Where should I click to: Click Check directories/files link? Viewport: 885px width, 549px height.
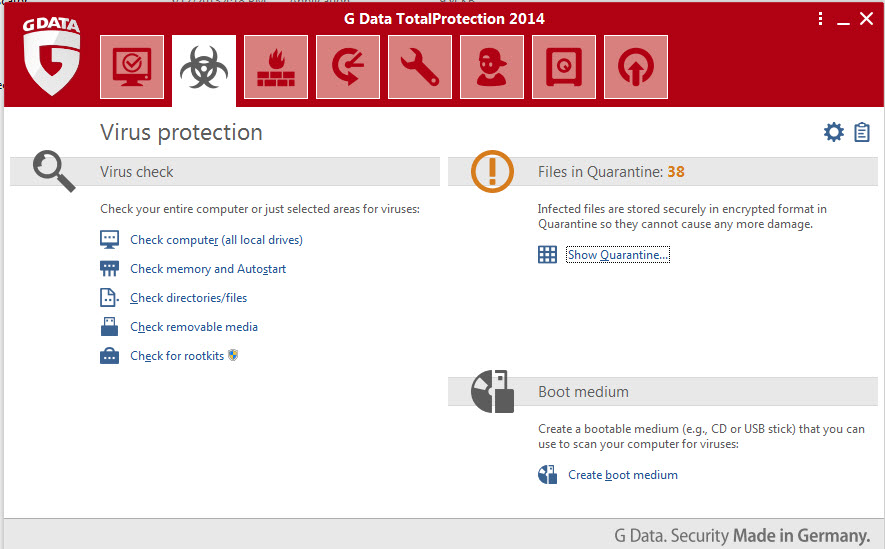pyautogui.click(x=189, y=298)
